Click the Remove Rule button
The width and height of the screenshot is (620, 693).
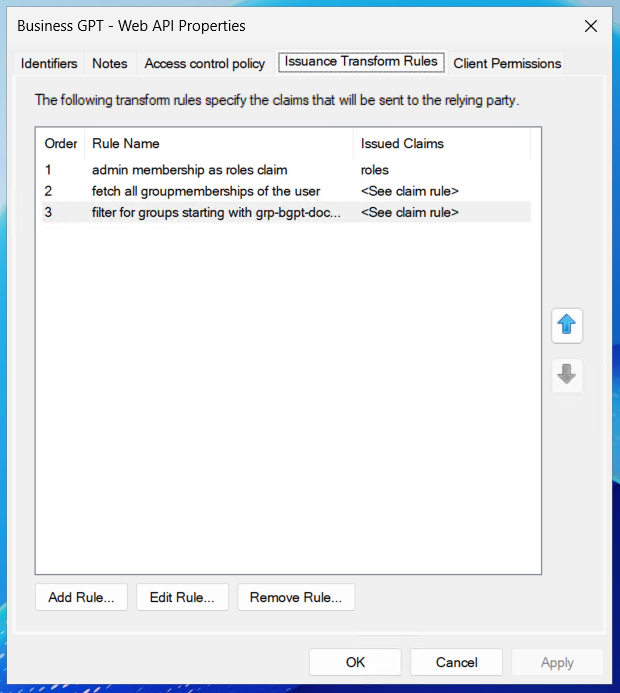coord(296,597)
